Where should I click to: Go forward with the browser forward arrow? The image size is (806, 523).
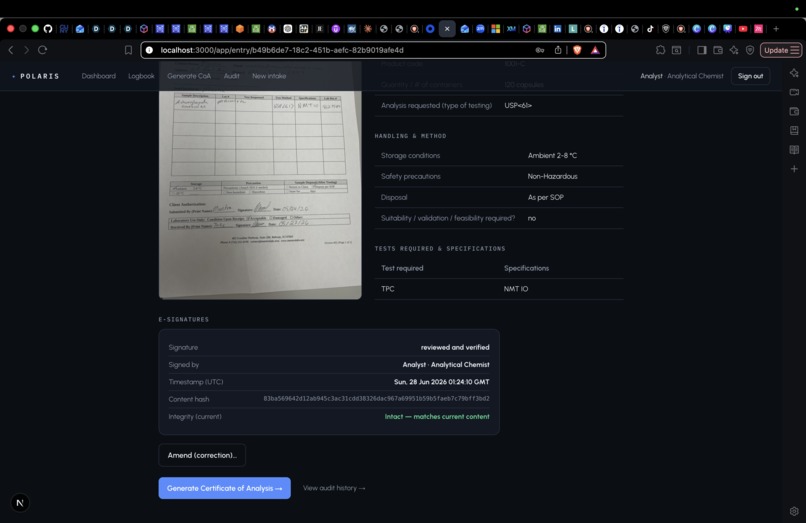coord(26,50)
